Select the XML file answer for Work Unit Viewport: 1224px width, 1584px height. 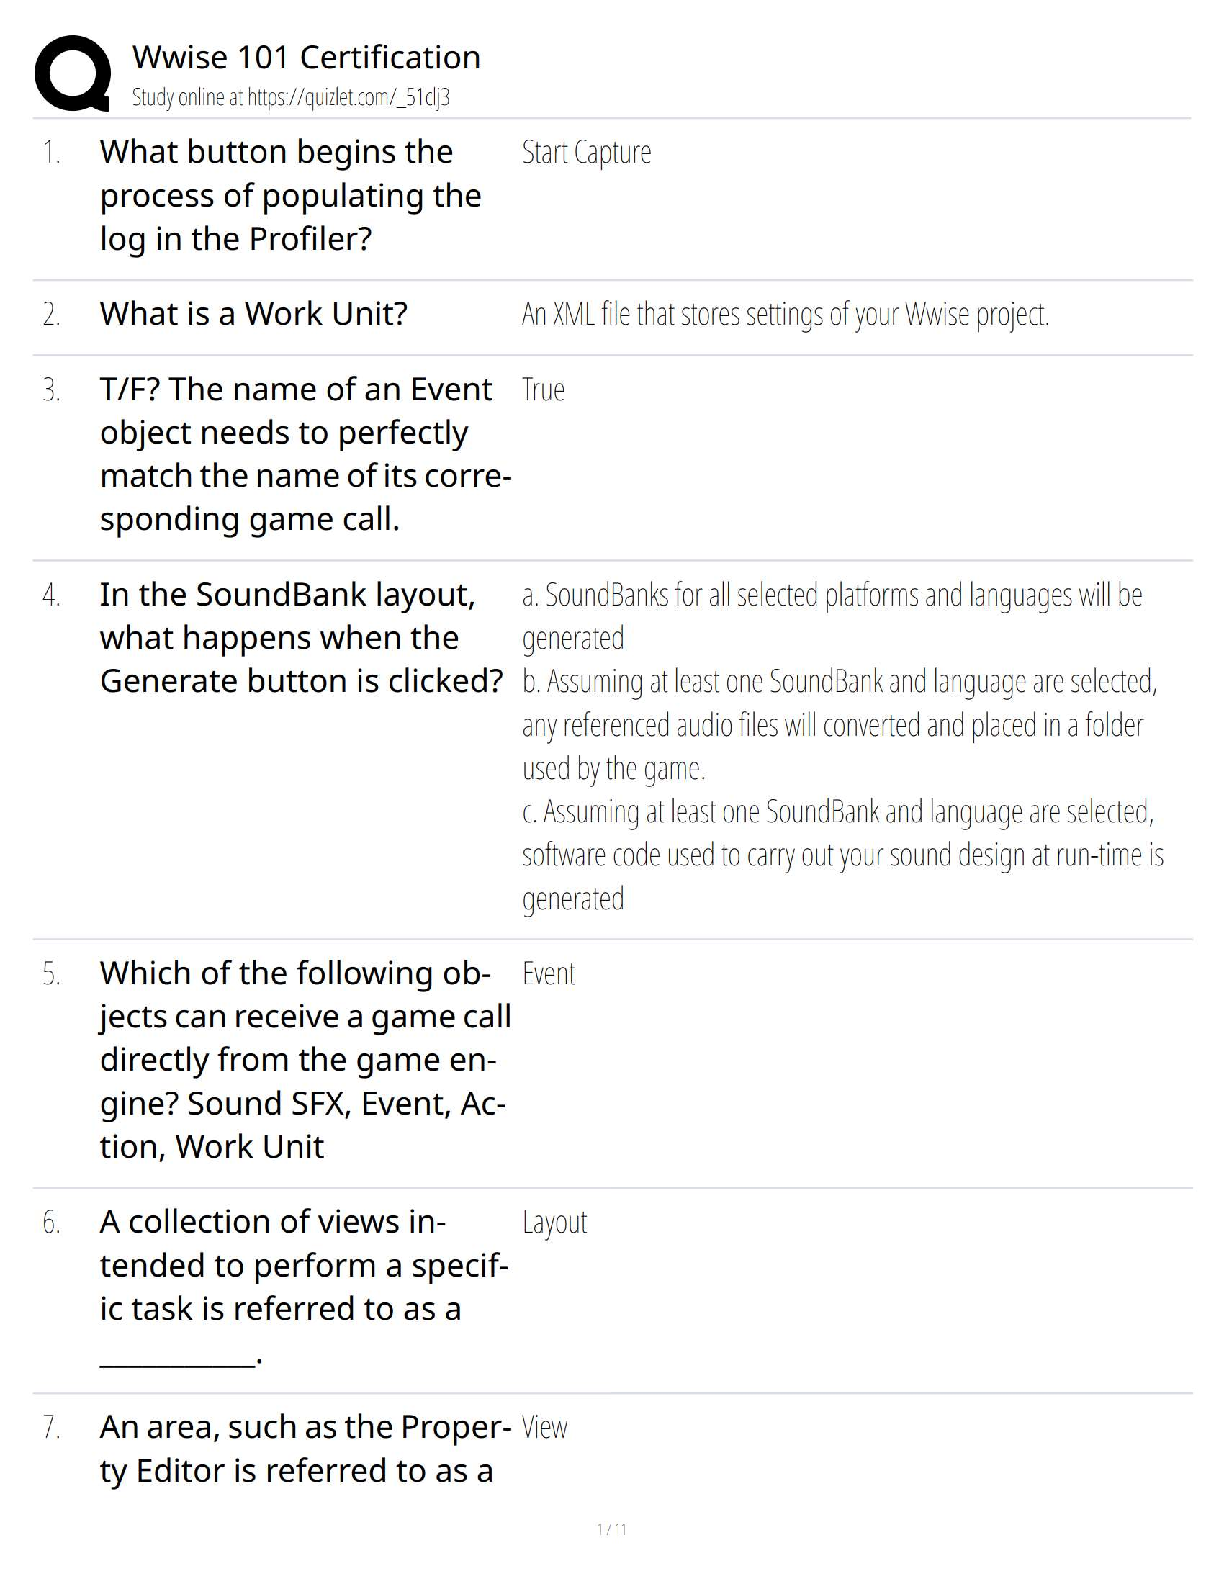point(785,315)
